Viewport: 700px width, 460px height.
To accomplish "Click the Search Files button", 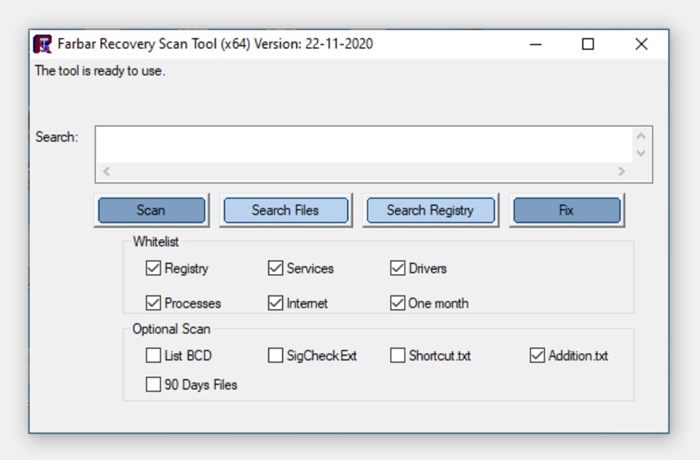I will [x=286, y=210].
